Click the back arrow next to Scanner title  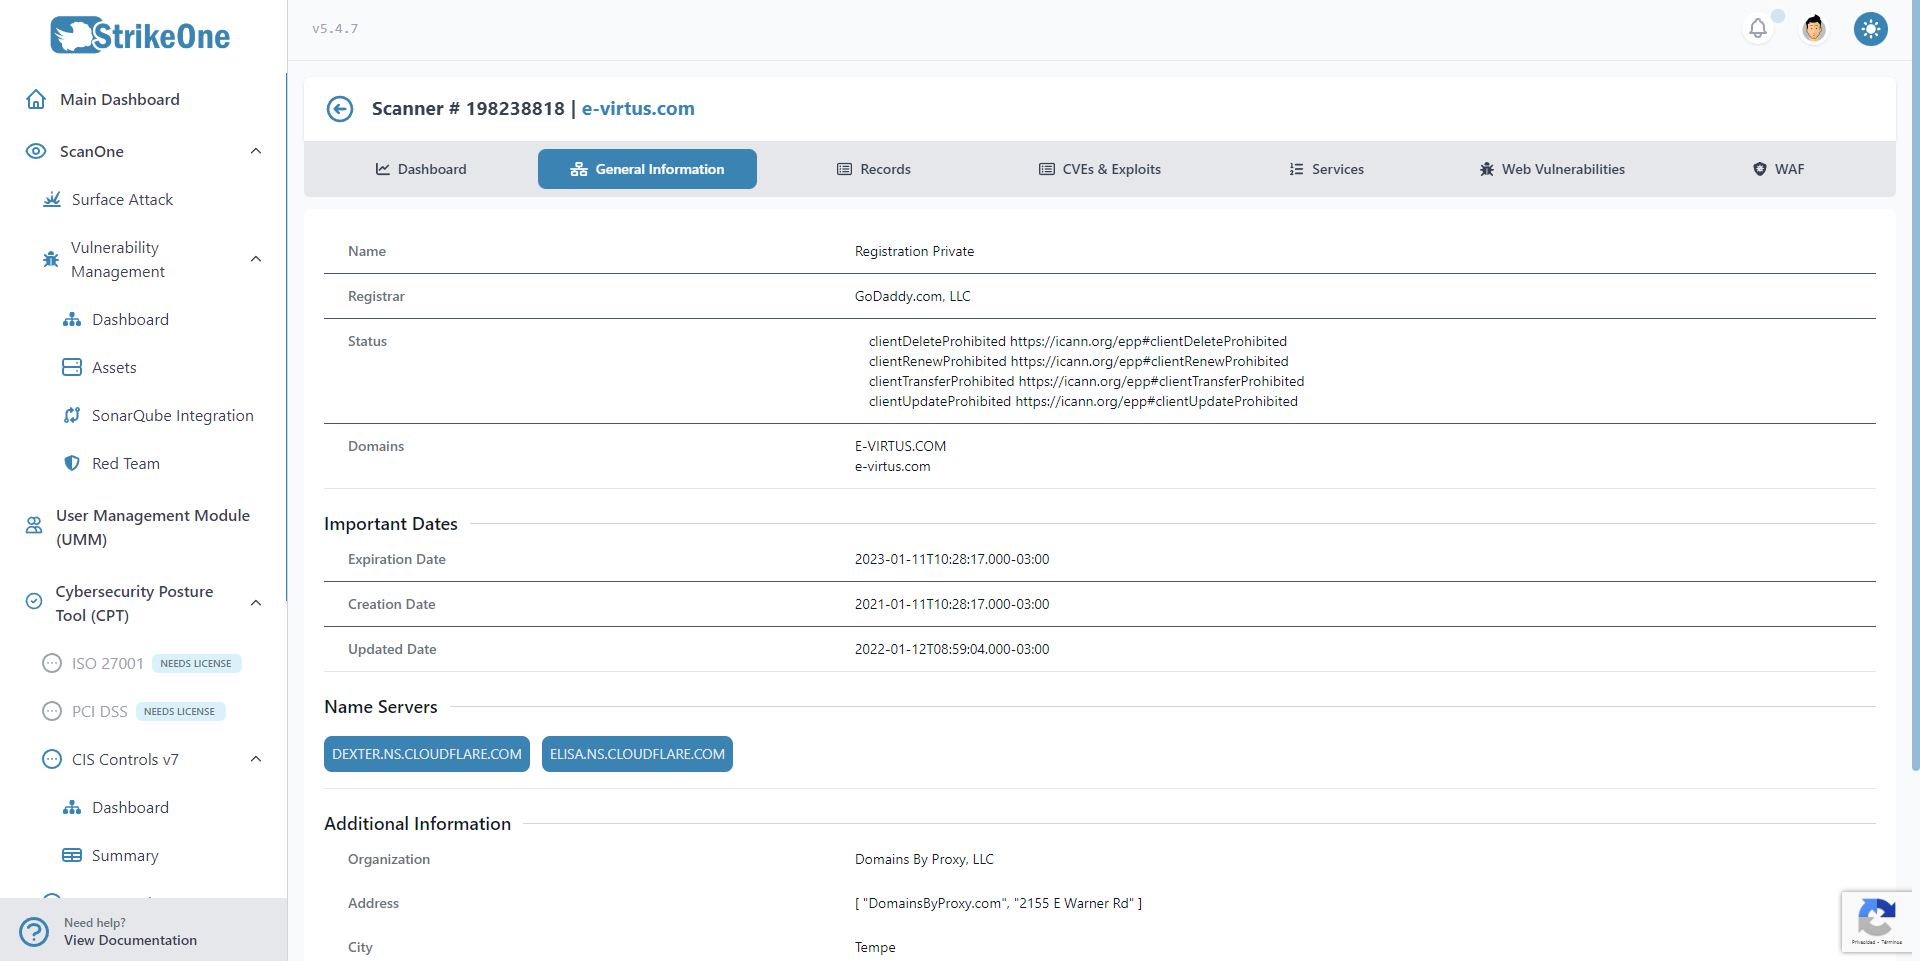click(340, 108)
